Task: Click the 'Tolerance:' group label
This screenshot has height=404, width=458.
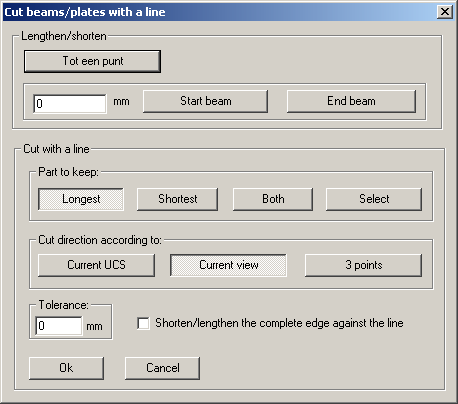Action: pos(63,305)
